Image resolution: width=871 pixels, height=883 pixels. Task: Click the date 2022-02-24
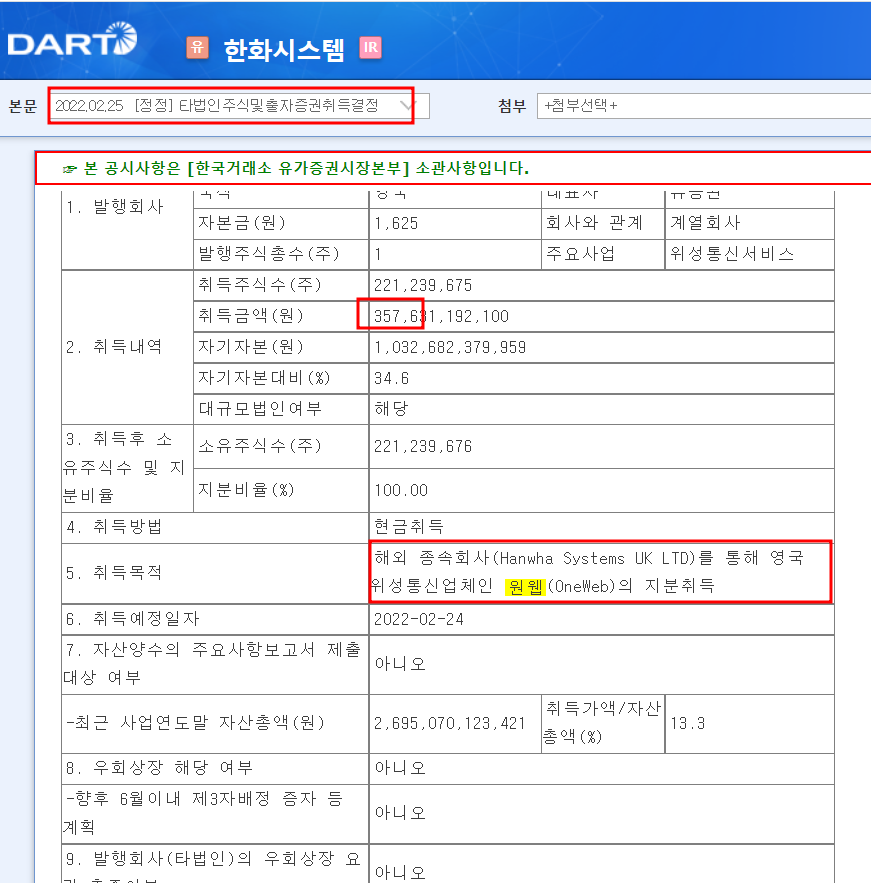coord(418,619)
